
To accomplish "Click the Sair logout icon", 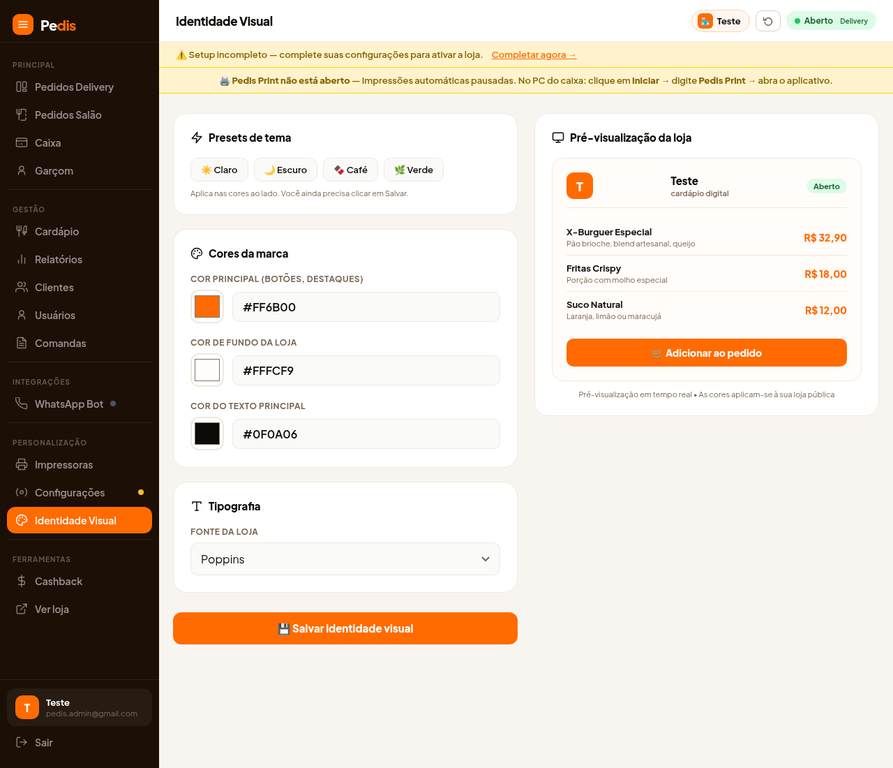I will (22, 742).
